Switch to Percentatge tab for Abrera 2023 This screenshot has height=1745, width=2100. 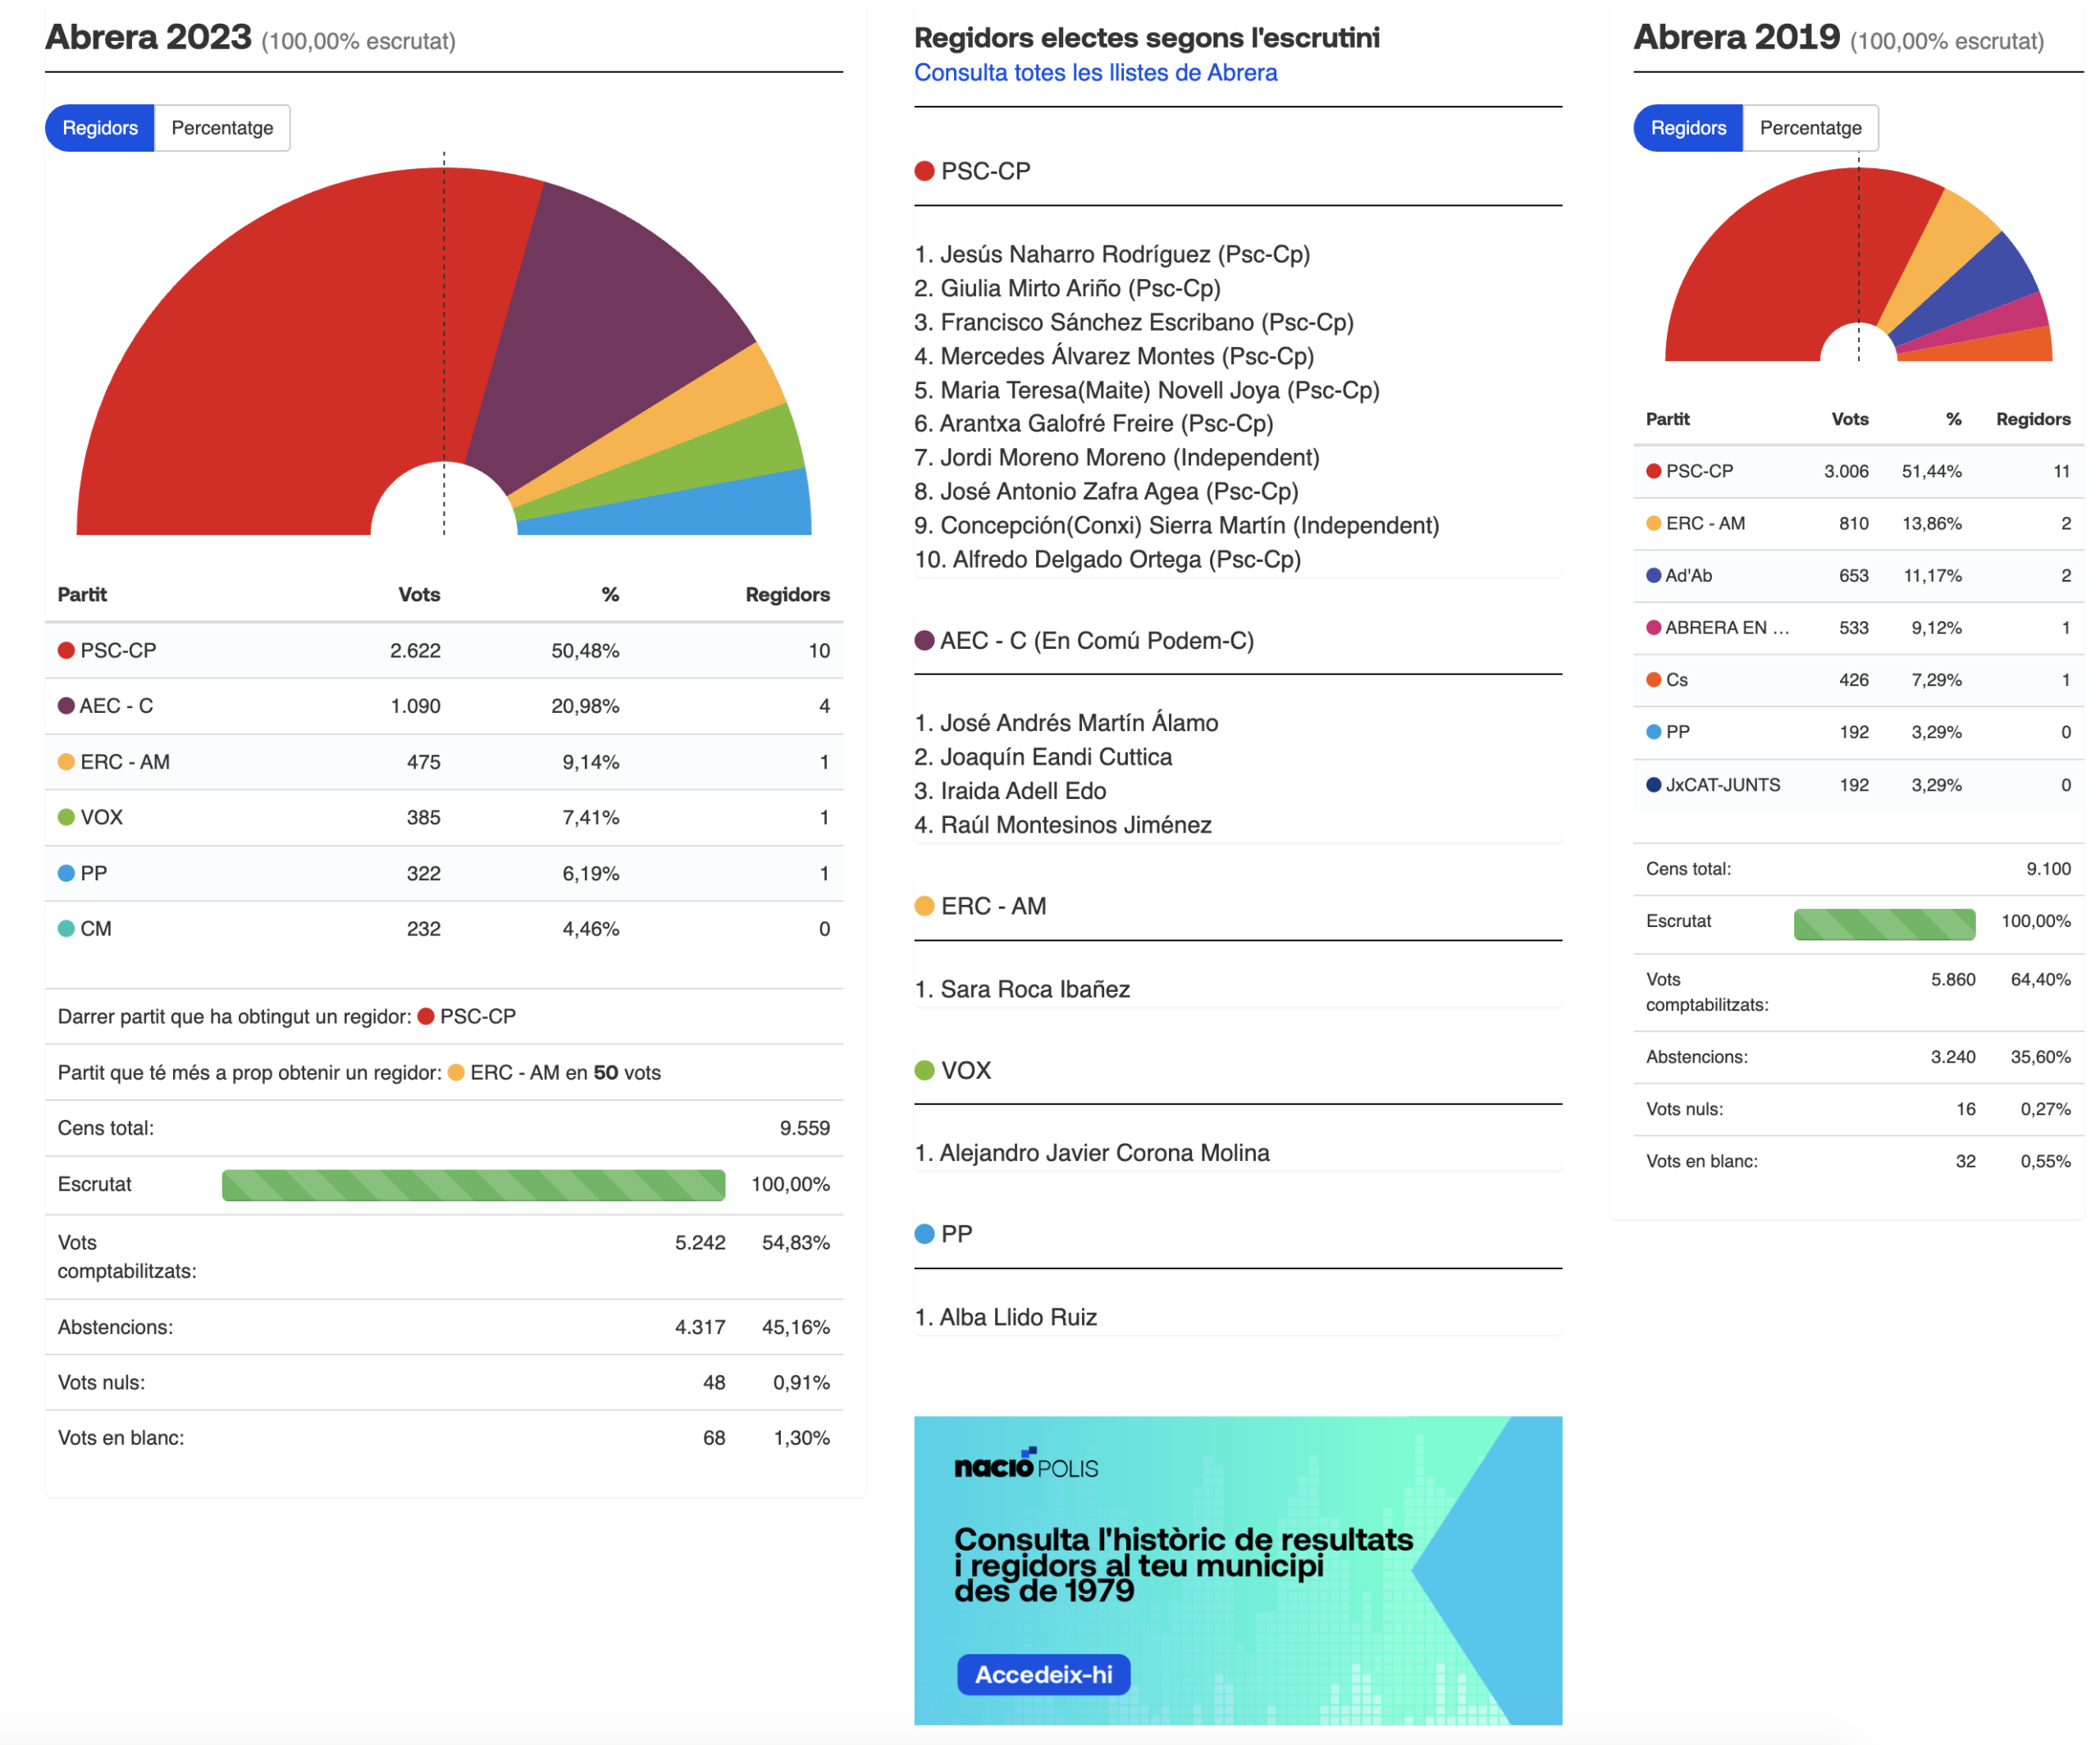click(x=222, y=128)
